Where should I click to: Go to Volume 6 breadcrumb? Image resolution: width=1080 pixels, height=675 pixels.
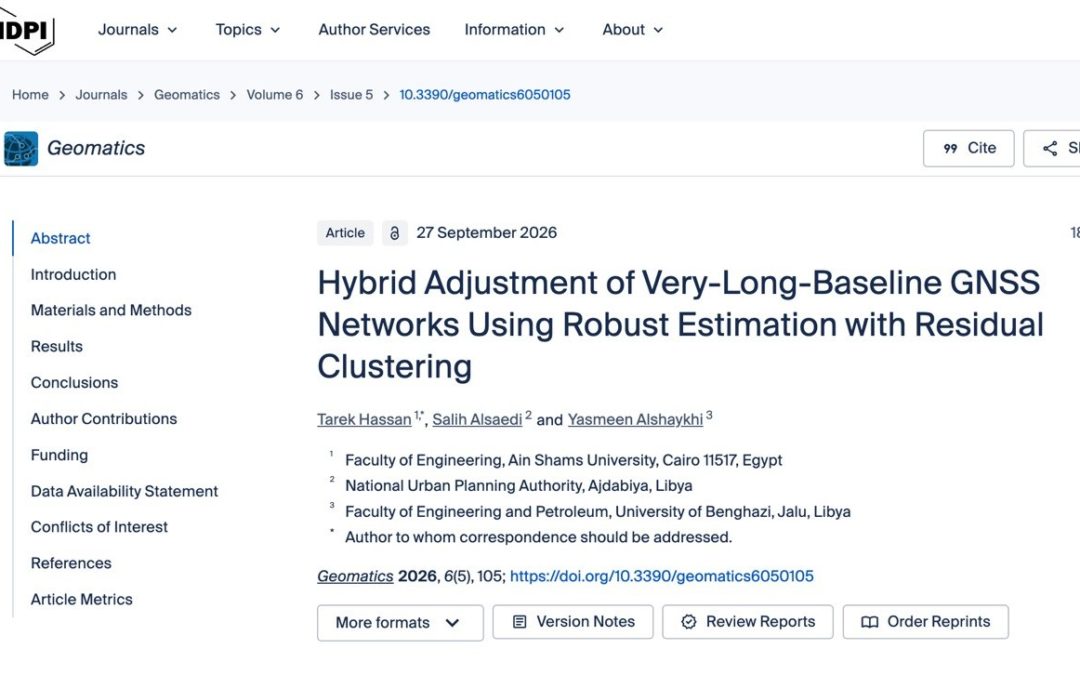click(x=275, y=95)
